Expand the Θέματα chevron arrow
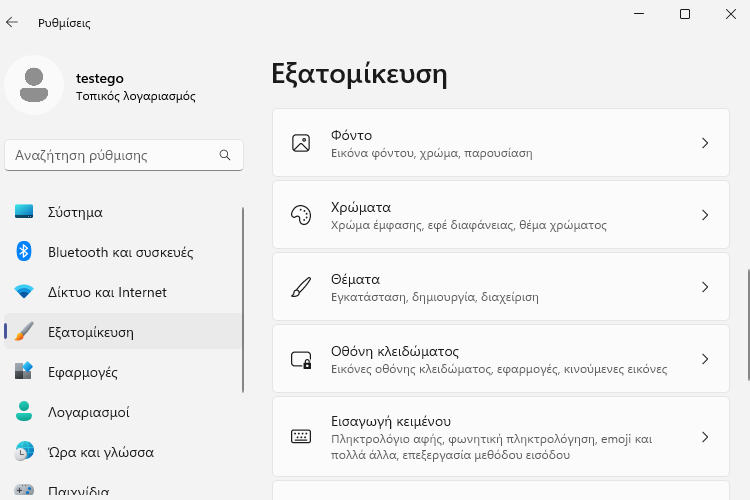The width and height of the screenshot is (750, 500). (705, 287)
